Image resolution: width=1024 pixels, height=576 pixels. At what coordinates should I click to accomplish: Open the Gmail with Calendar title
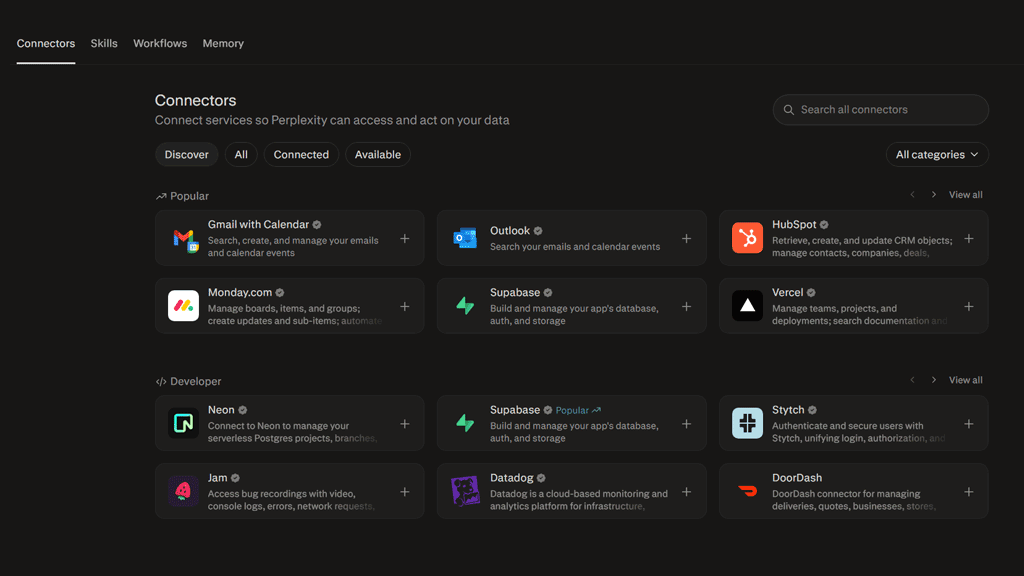click(x=258, y=224)
